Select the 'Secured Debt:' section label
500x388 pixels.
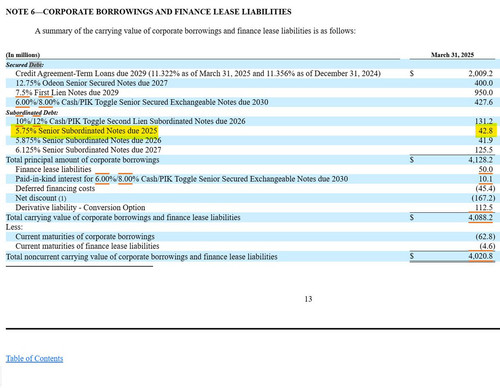coord(25,65)
